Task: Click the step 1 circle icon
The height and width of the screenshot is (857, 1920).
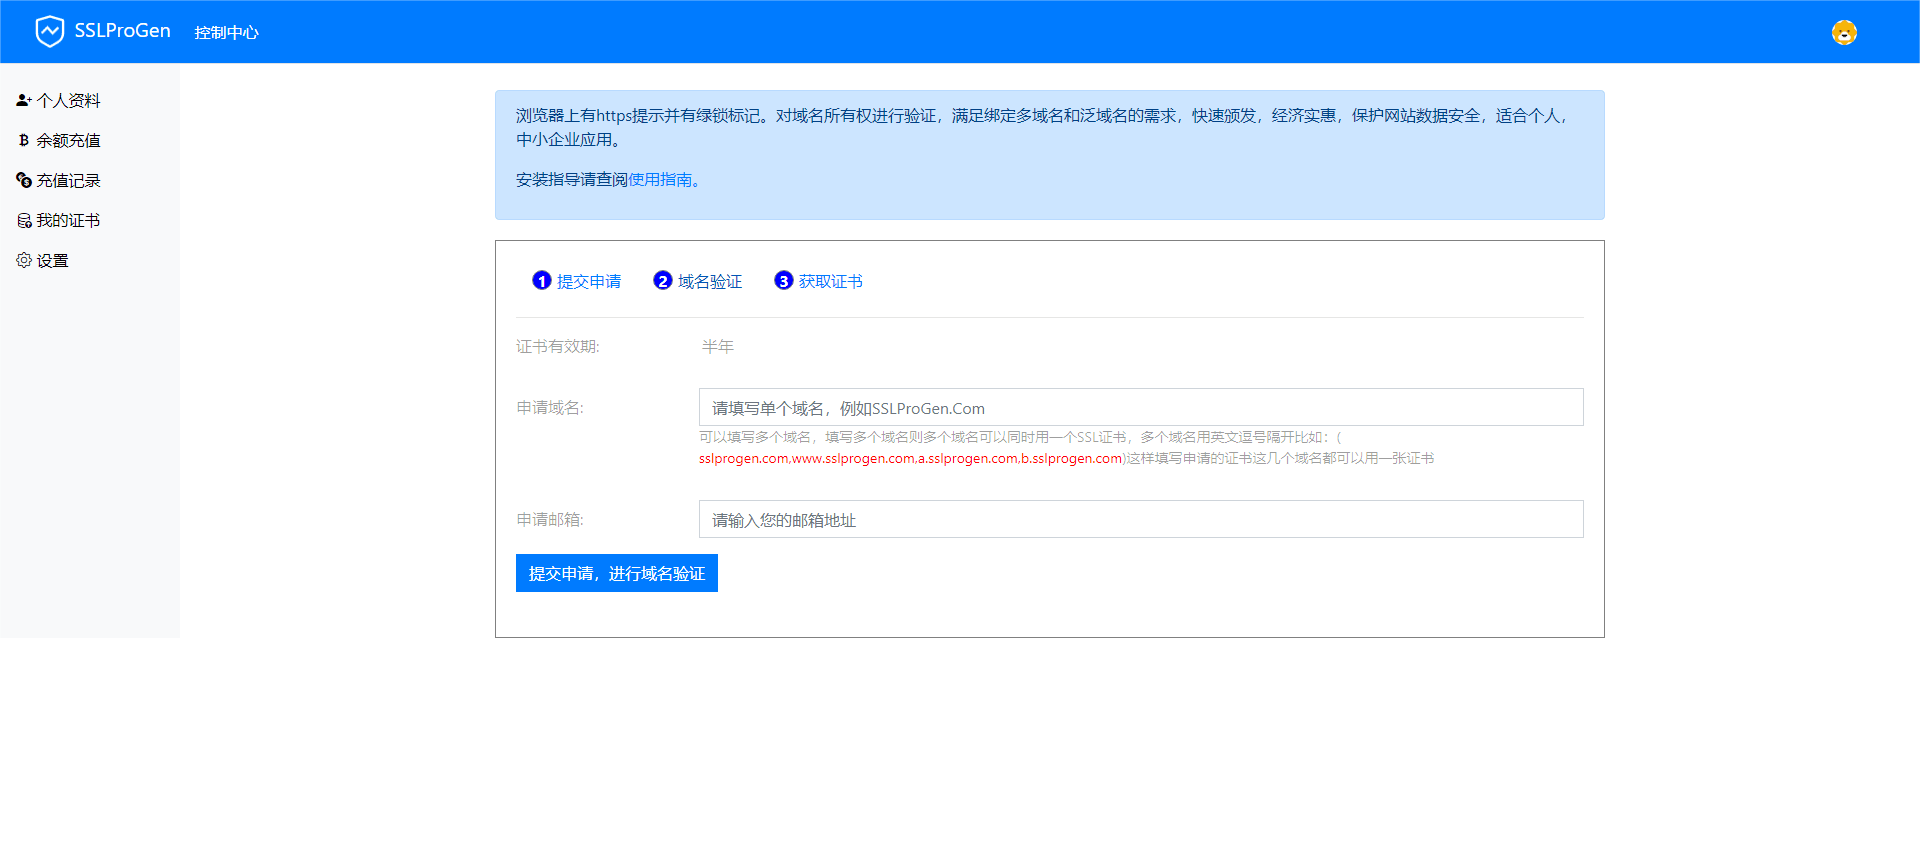Action: click(542, 281)
